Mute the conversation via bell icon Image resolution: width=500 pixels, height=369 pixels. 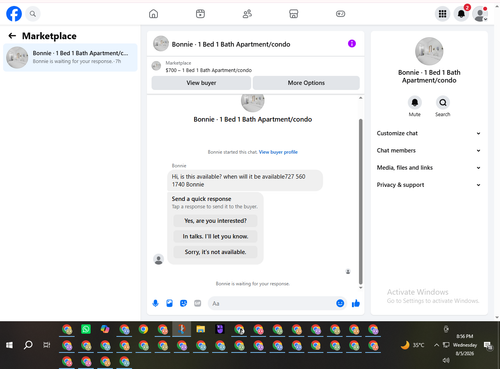click(415, 102)
